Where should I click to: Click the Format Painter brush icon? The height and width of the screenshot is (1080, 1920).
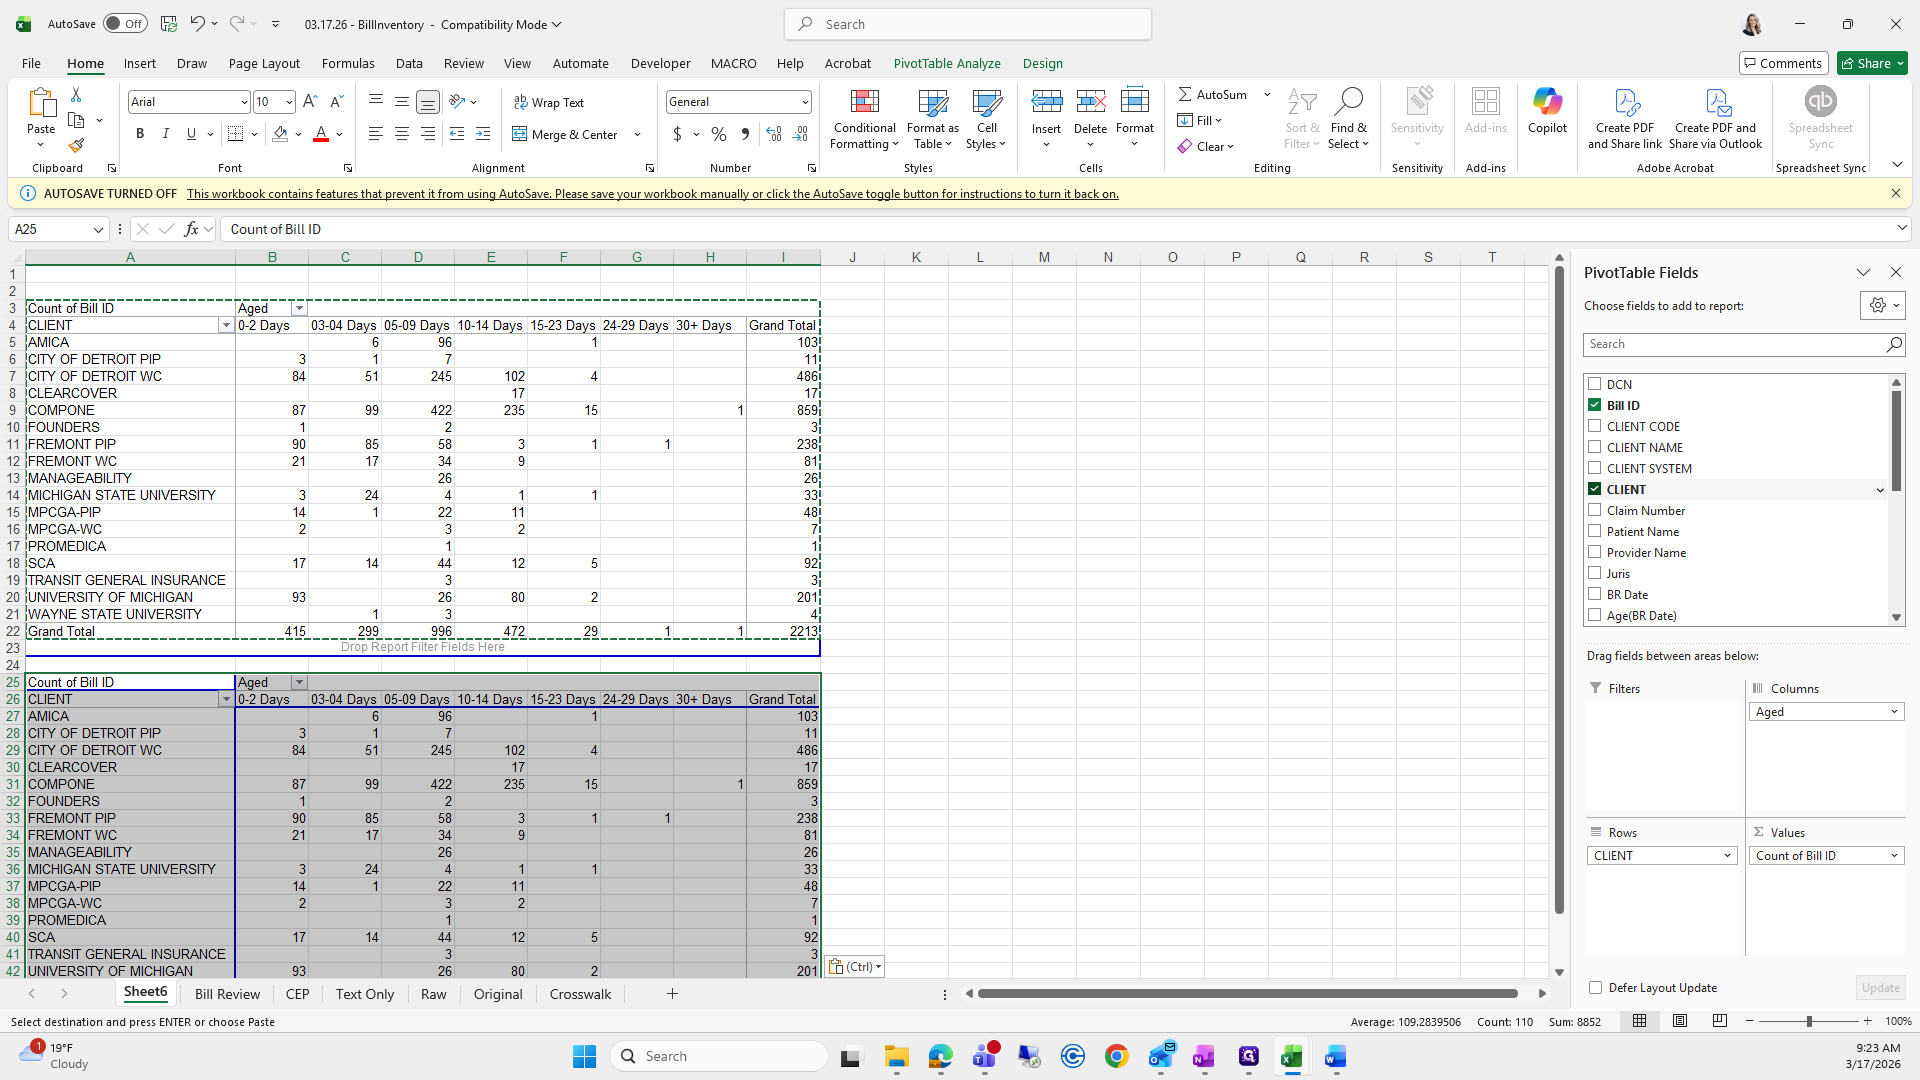76,146
